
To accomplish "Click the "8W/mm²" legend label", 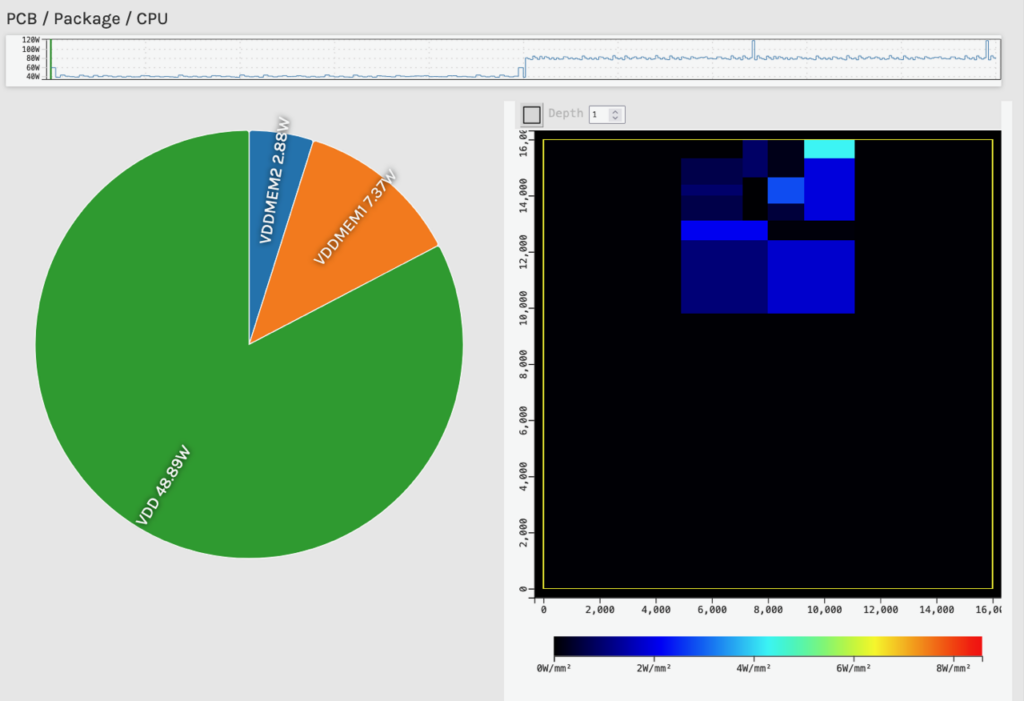I will pos(953,668).
